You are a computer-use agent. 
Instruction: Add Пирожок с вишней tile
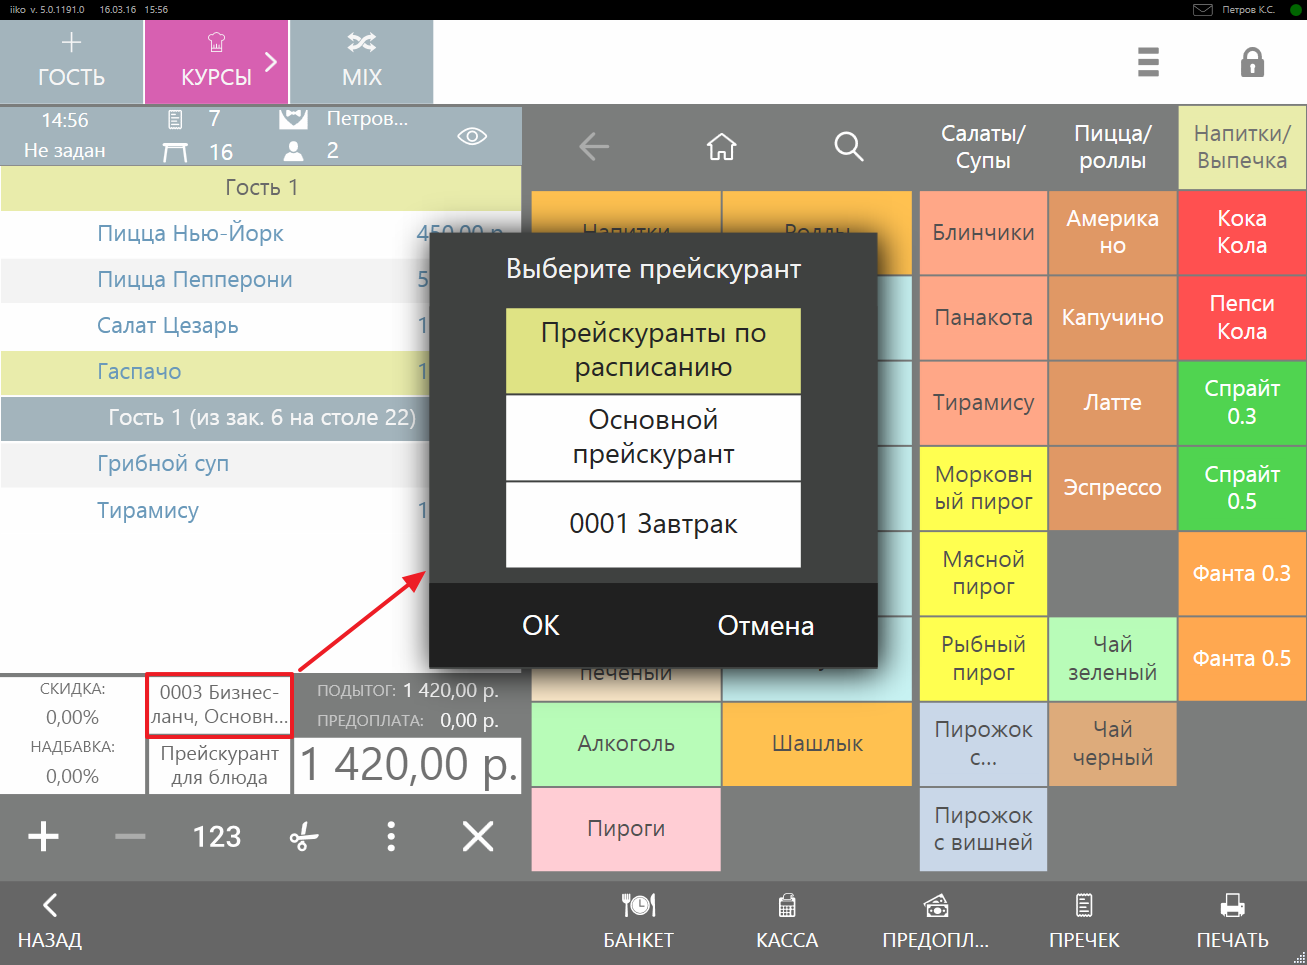983,829
